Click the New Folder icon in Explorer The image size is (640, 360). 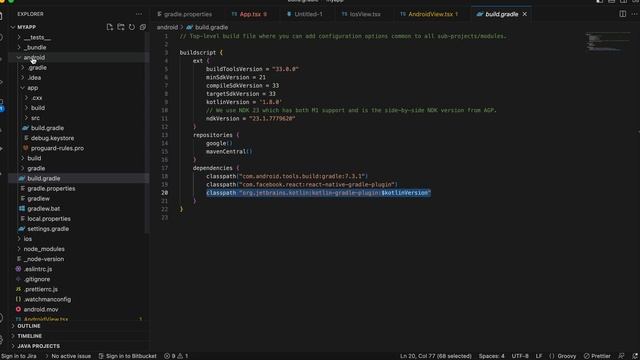coord(121,27)
